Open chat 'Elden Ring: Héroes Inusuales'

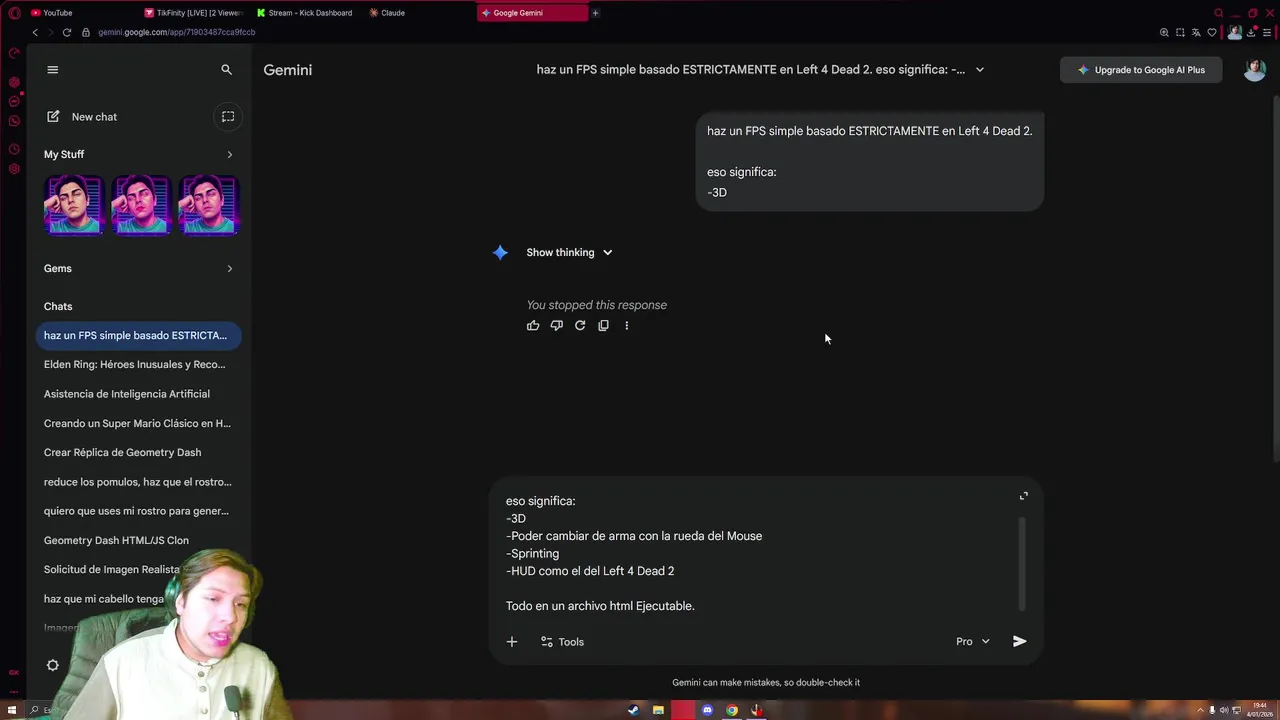point(135,365)
